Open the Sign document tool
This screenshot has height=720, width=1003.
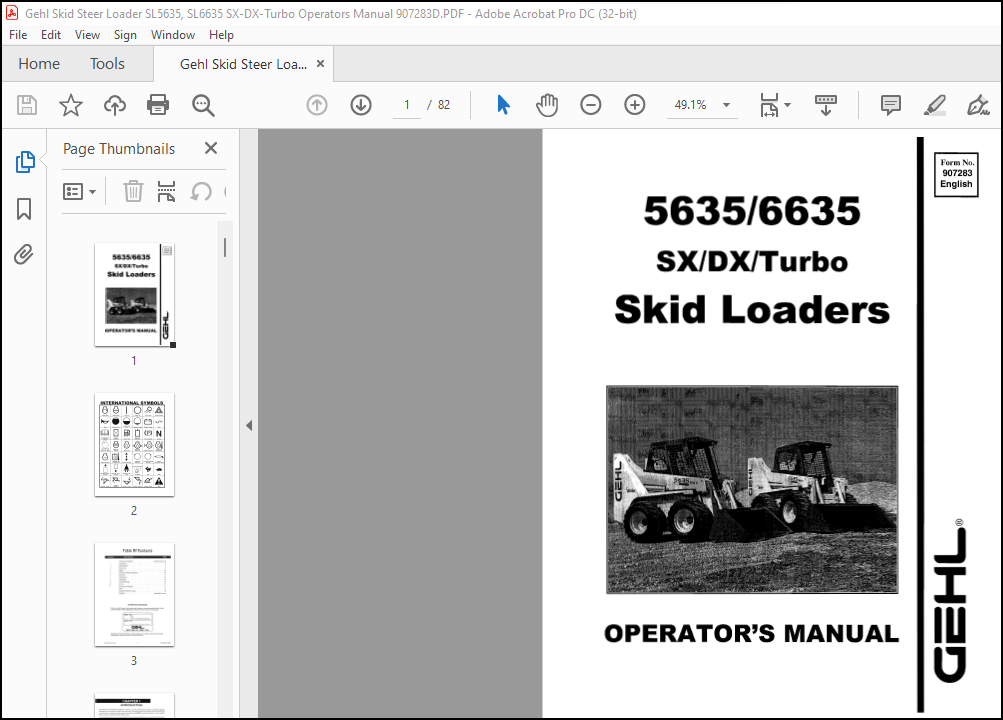tap(978, 105)
